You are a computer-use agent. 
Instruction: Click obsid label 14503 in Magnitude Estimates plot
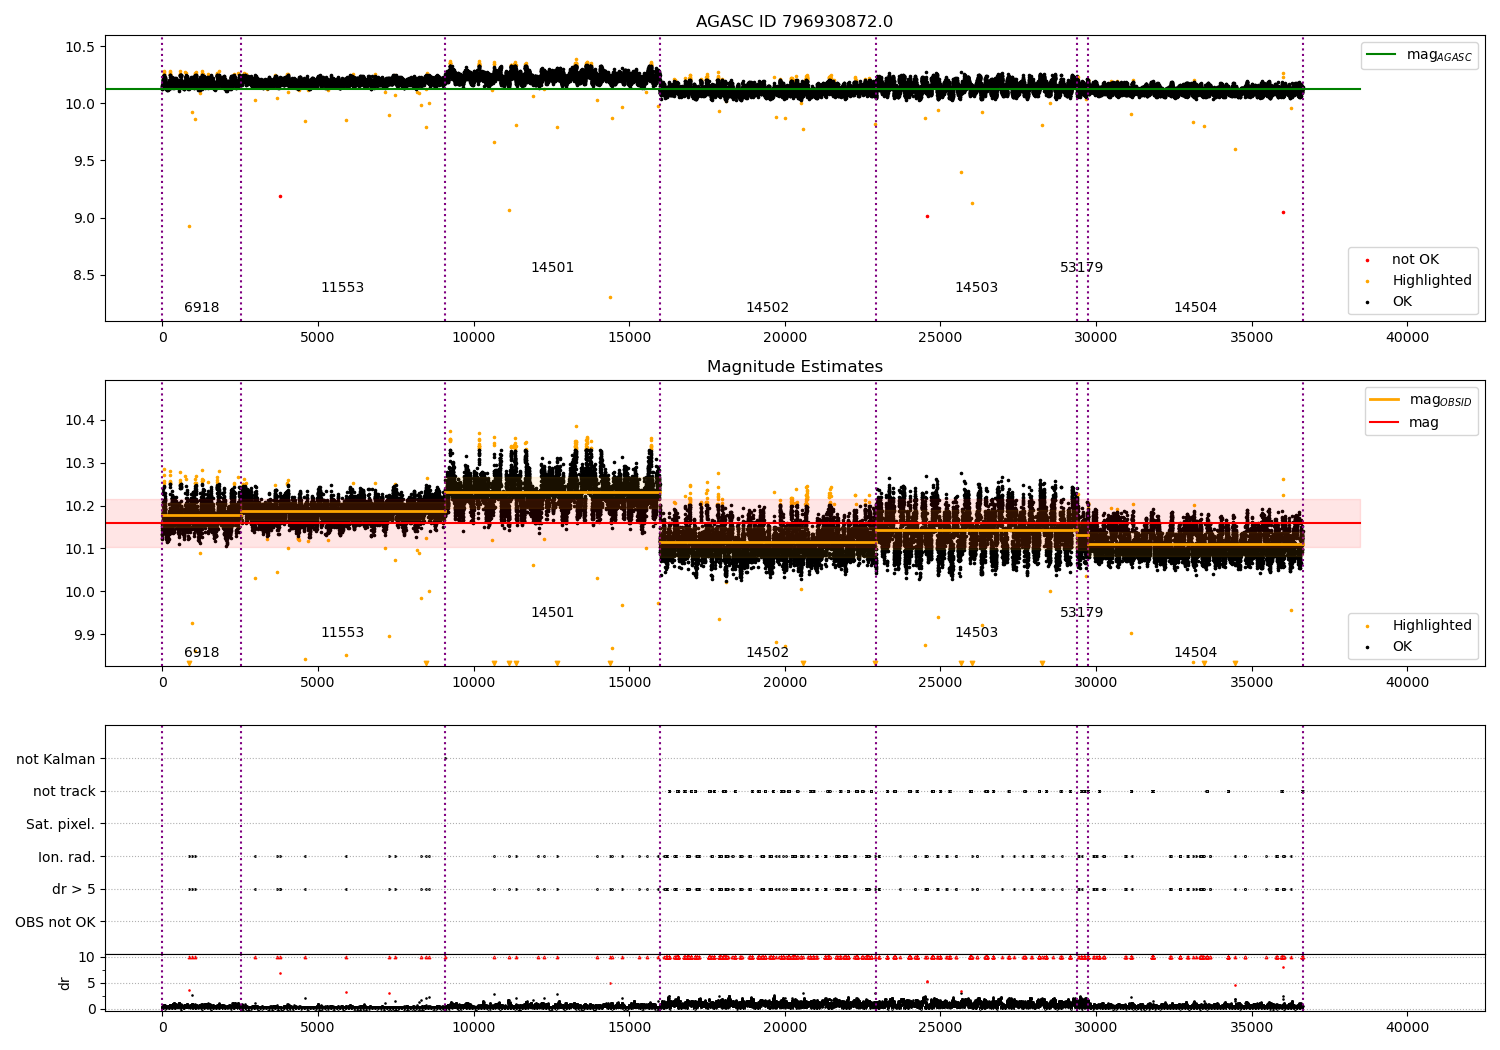coord(976,633)
